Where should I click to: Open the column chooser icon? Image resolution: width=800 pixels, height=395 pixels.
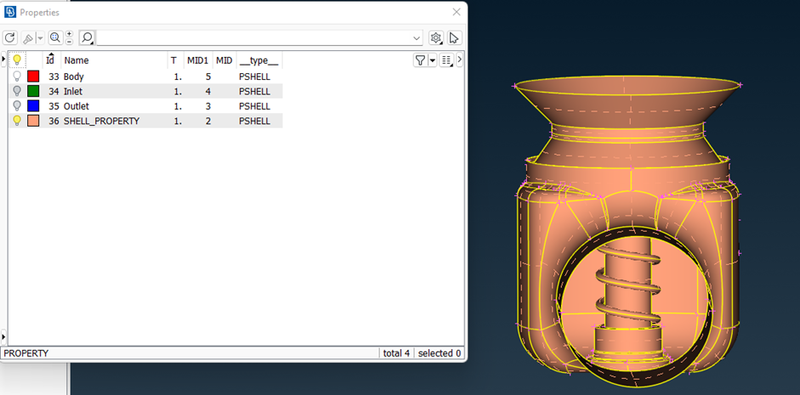(x=446, y=60)
